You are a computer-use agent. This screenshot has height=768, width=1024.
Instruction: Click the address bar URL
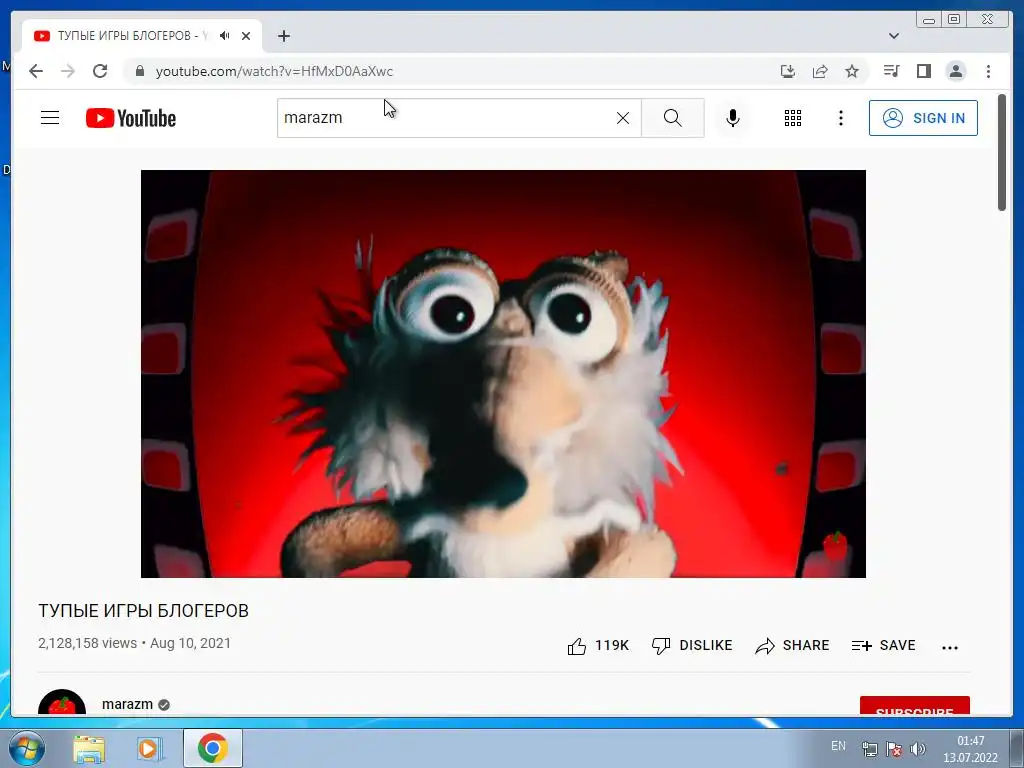(x=274, y=71)
